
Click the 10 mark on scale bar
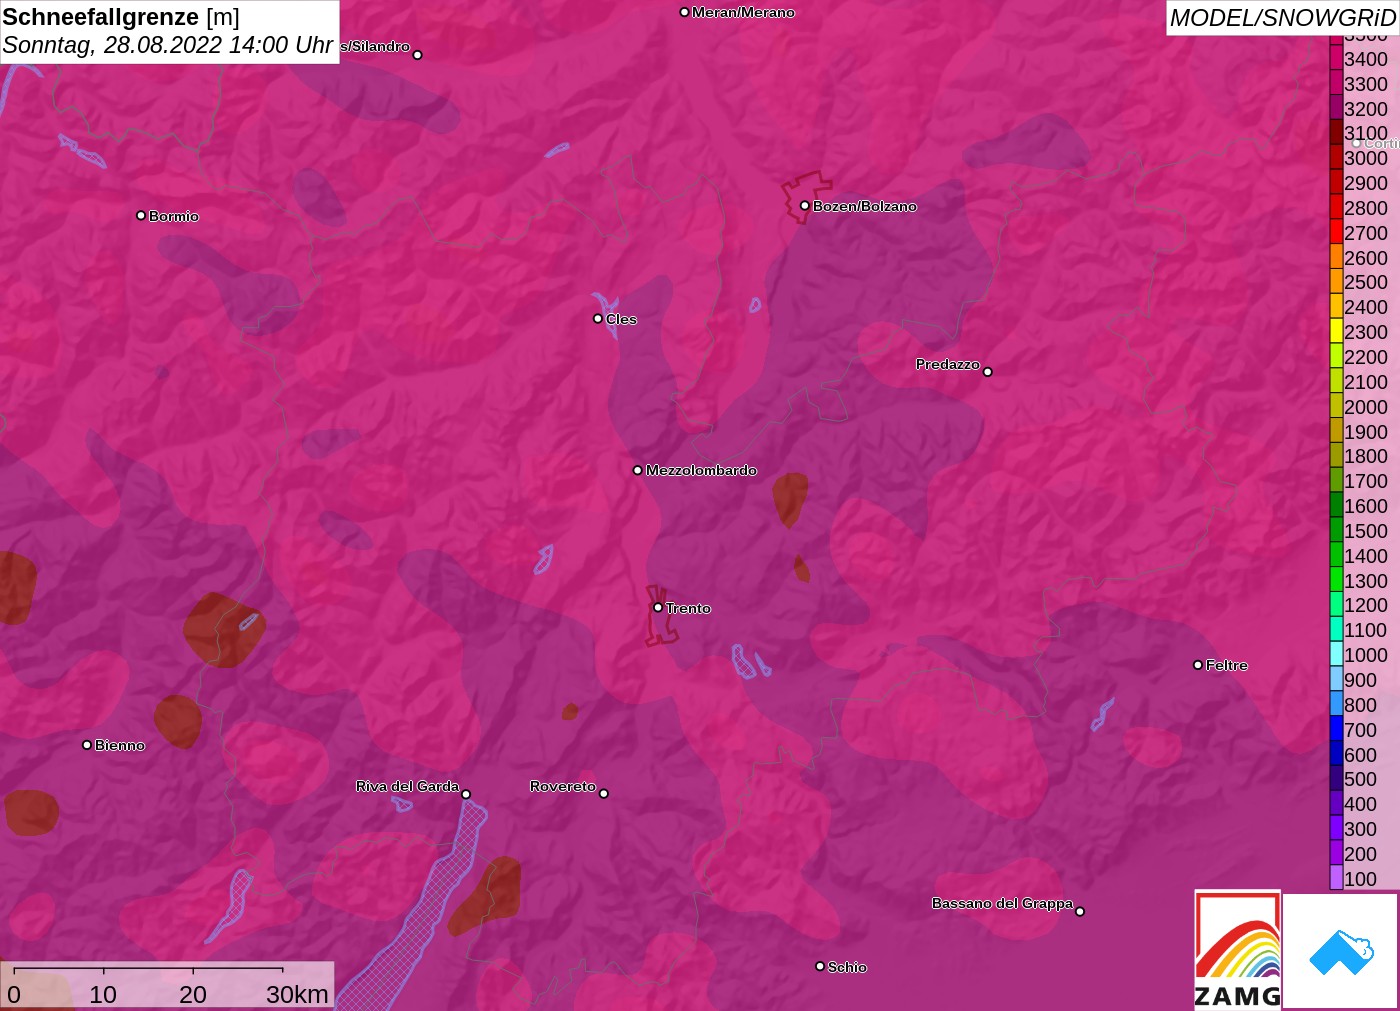point(103,994)
